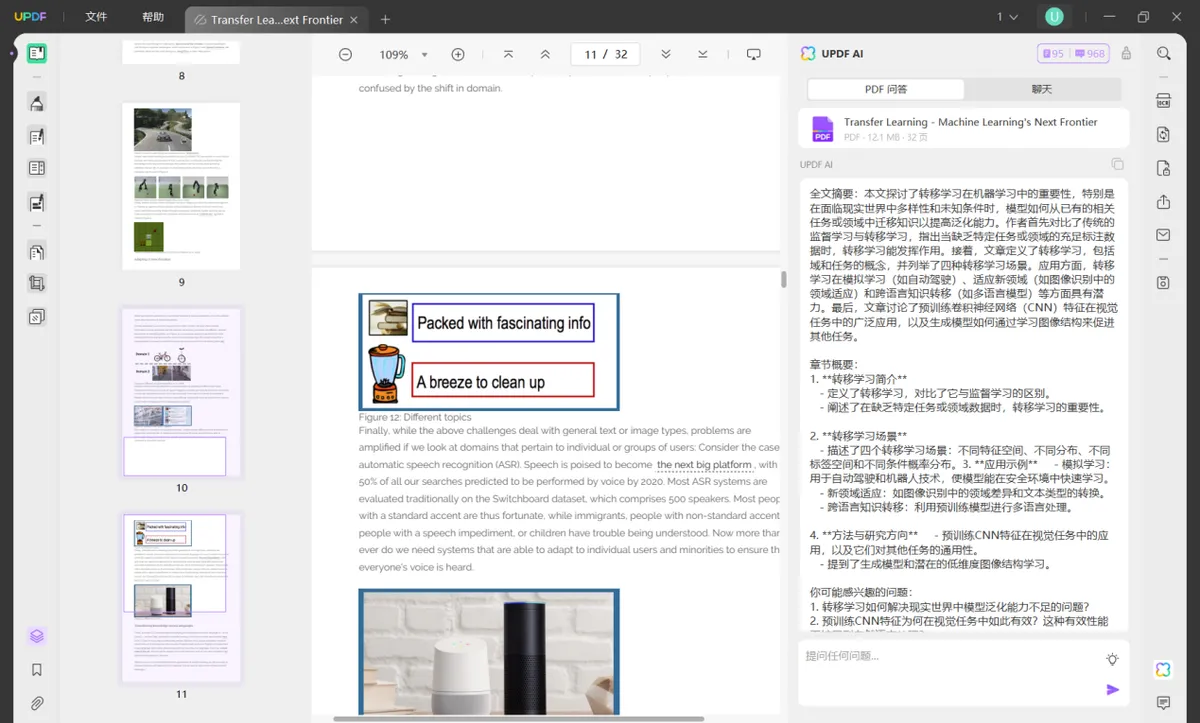Expand the 109% zoom level dropdown
The width and height of the screenshot is (1200, 723).
(x=424, y=55)
